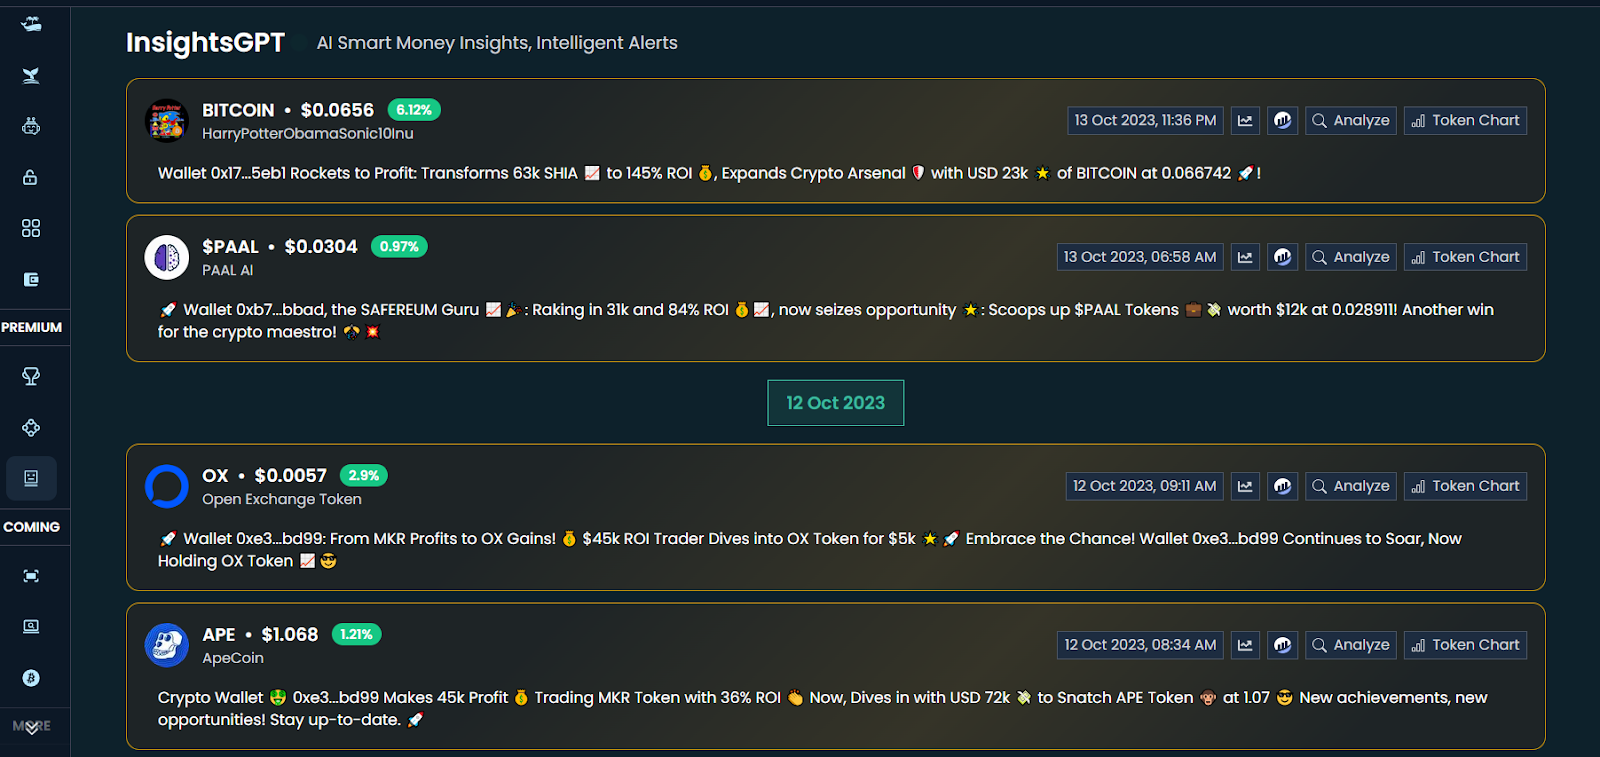
Task: Click the InsightsGPT page title
Action: click(x=205, y=42)
